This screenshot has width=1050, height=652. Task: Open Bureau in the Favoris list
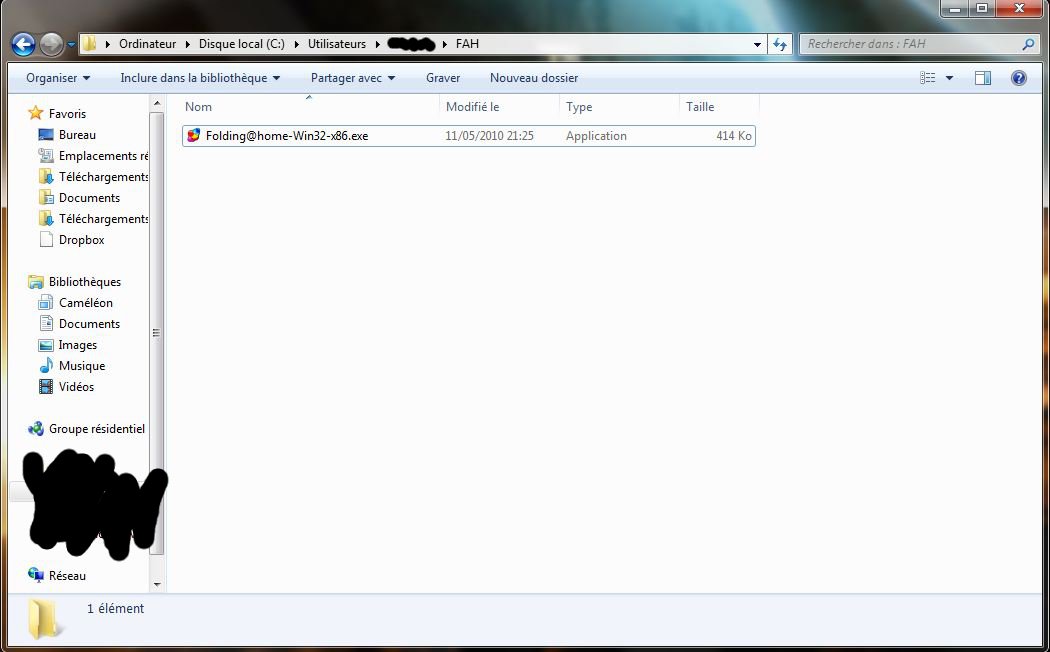(x=77, y=135)
